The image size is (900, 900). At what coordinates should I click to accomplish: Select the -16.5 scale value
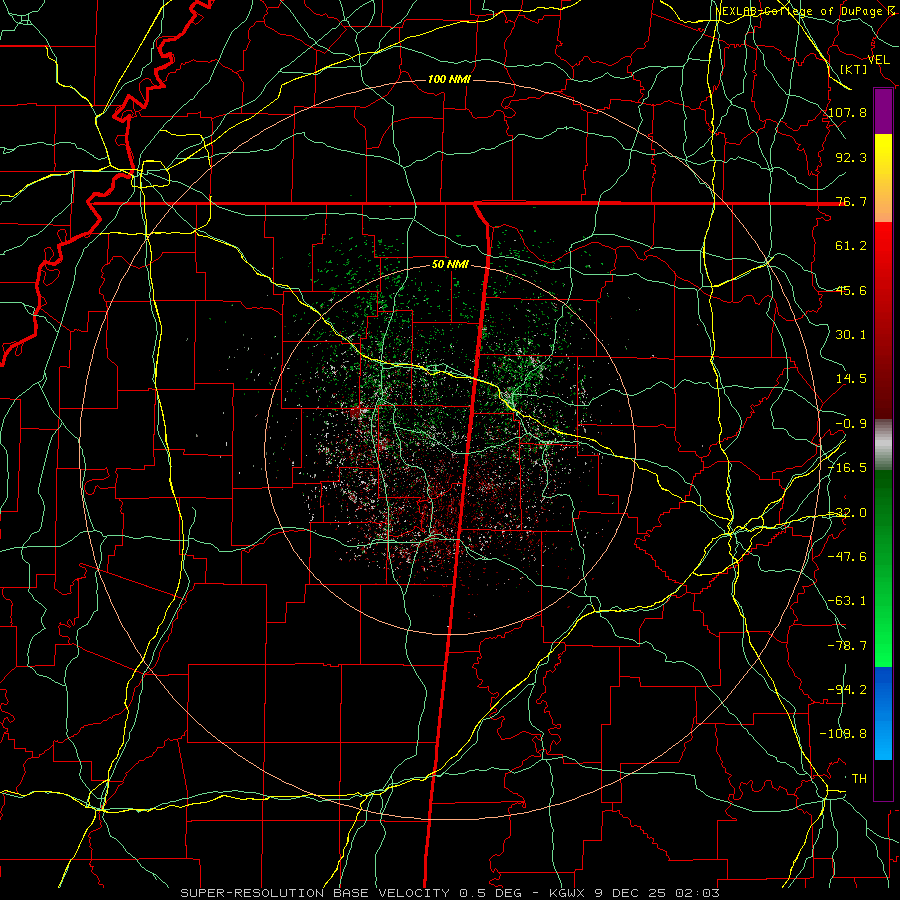point(847,468)
